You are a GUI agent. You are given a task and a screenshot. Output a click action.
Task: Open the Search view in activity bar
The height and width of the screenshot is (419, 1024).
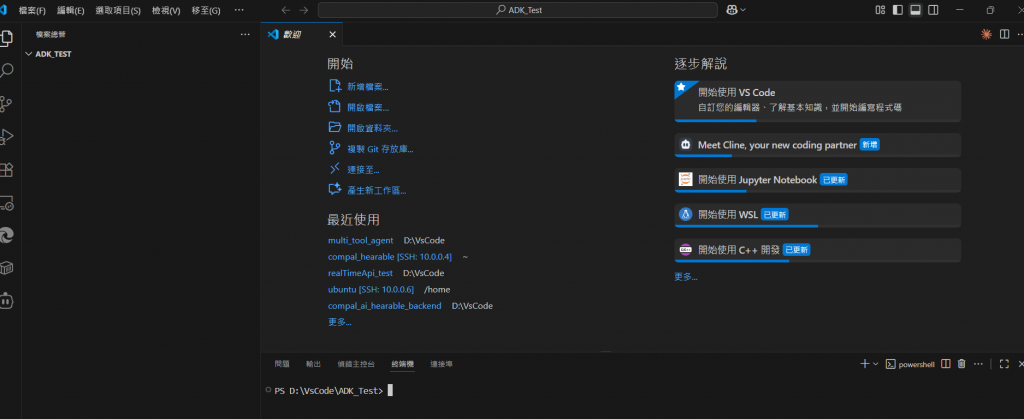pos(6,70)
